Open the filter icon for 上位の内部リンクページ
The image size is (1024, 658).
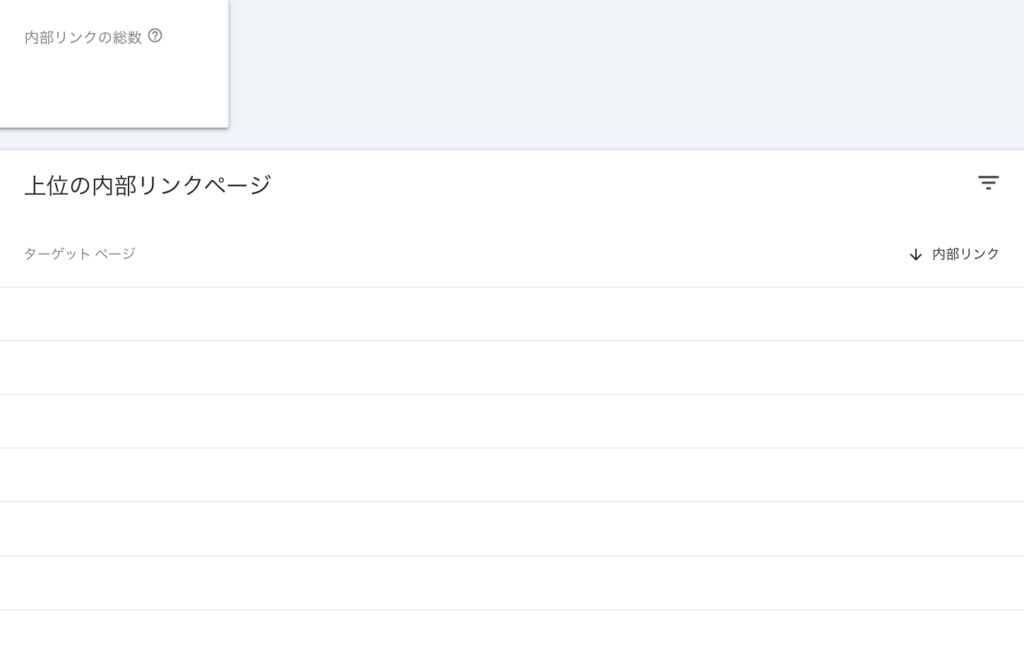[988, 183]
